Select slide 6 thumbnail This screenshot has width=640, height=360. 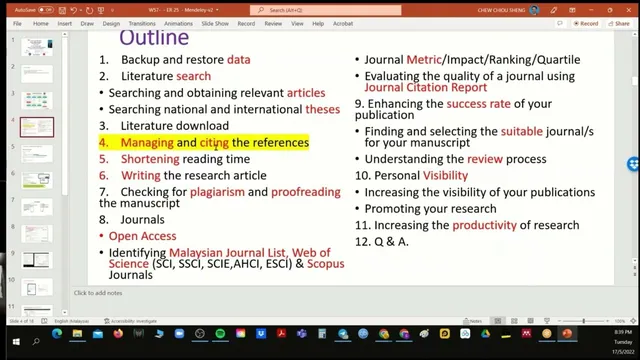coord(37,180)
